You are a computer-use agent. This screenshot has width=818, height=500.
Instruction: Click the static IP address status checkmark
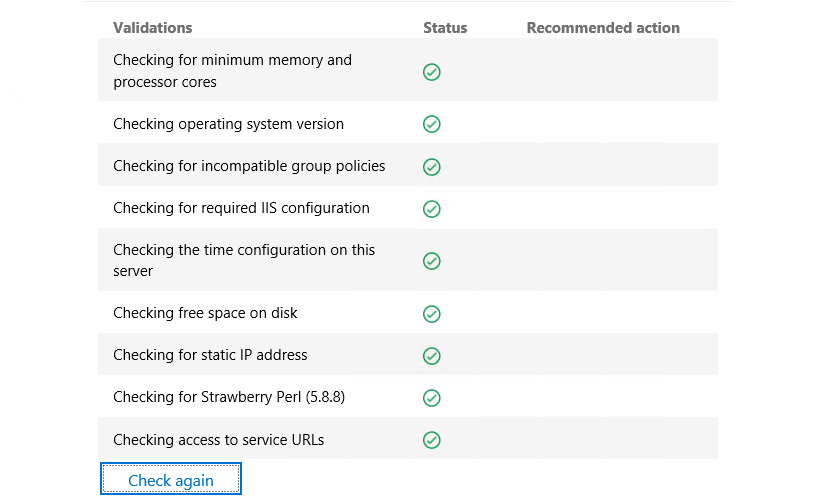(431, 356)
